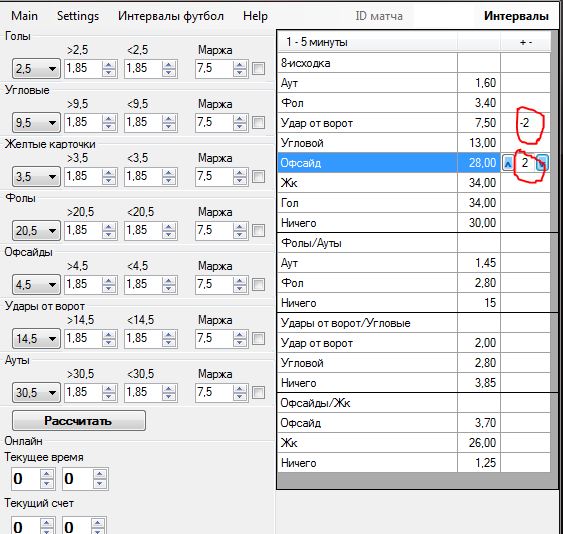The image size is (563, 534).
Task: Open the Help menu
Action: (x=255, y=16)
